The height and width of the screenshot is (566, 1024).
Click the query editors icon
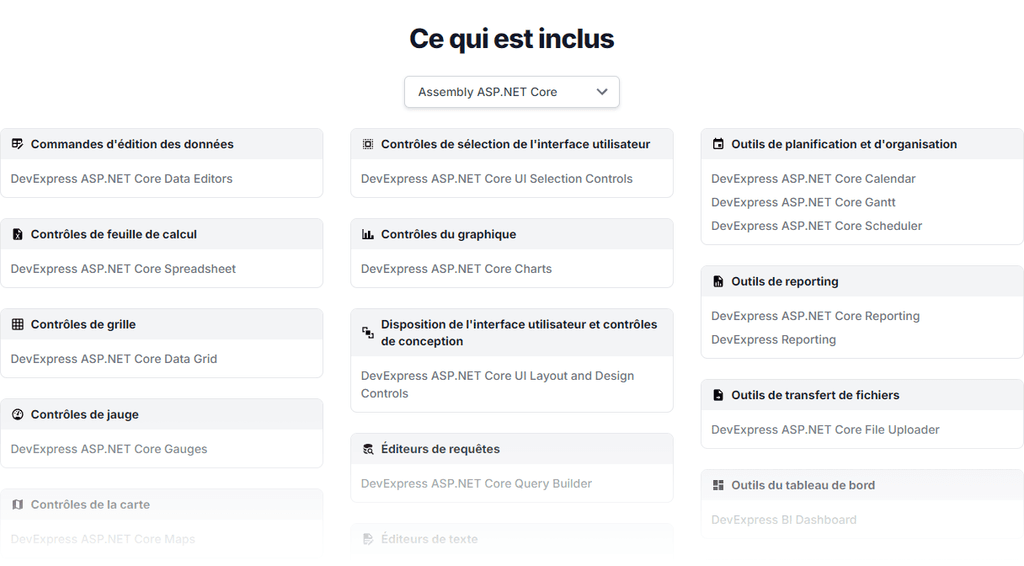[368, 448]
